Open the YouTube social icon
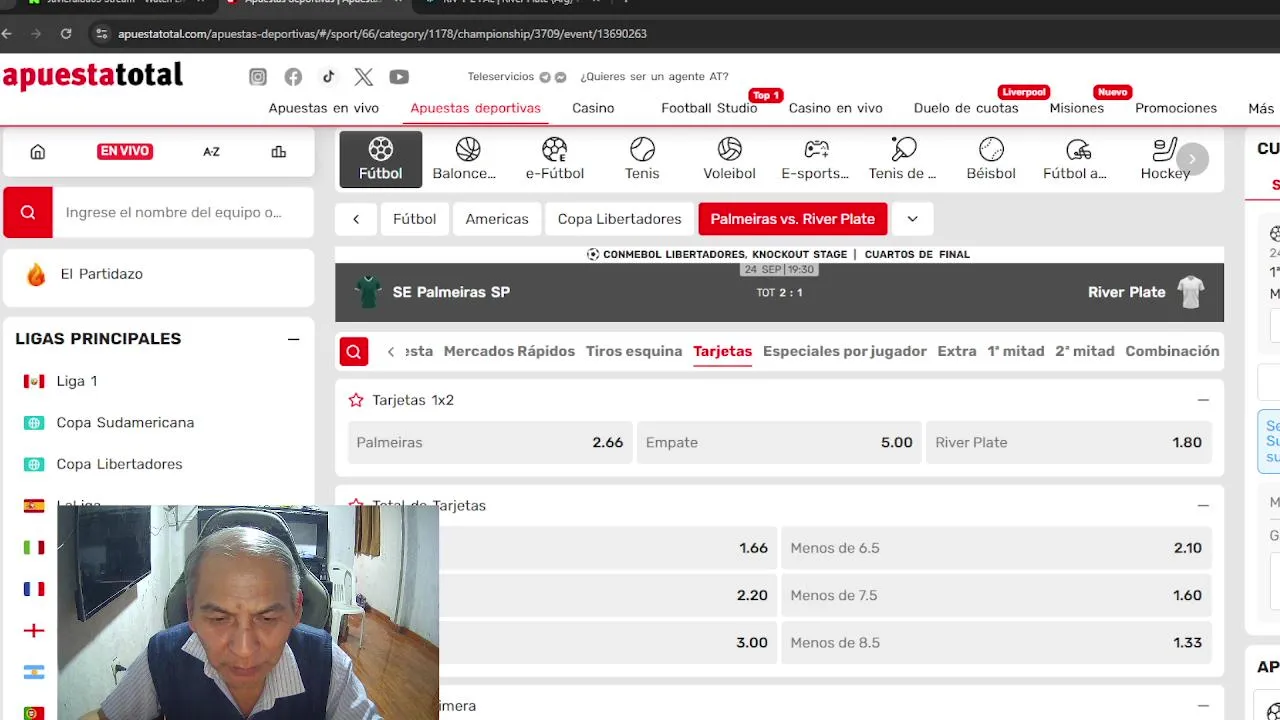The width and height of the screenshot is (1280, 720). tap(399, 77)
